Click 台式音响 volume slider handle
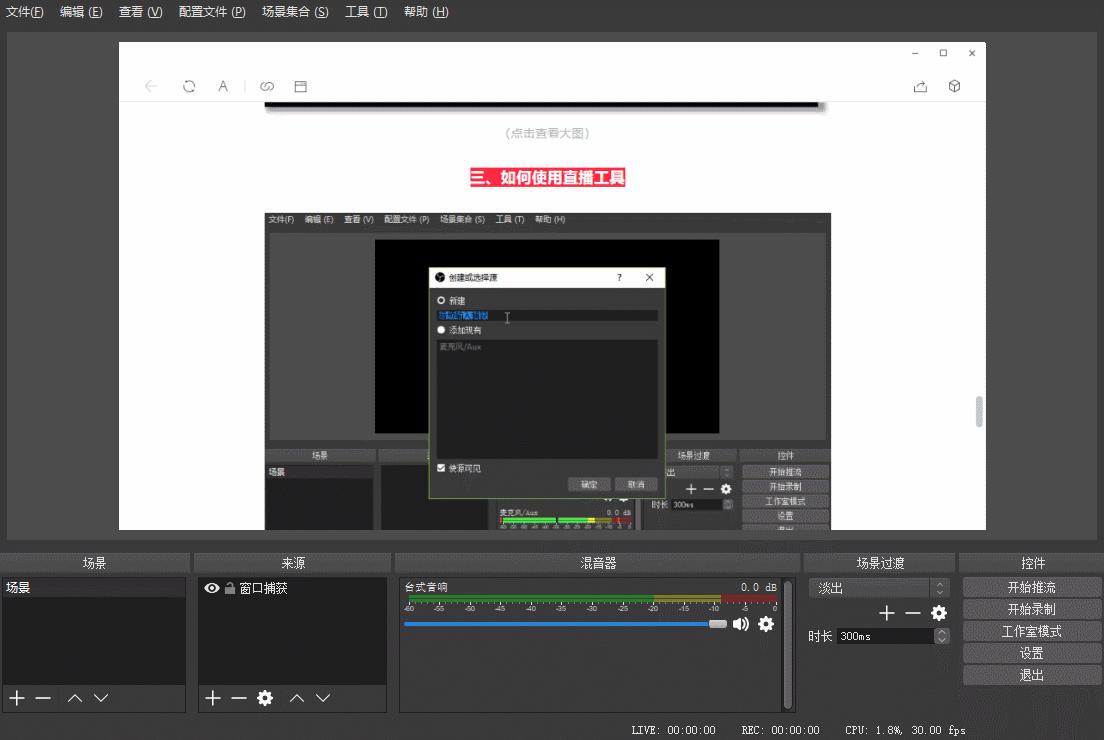This screenshot has height=740, width=1104. [717, 624]
